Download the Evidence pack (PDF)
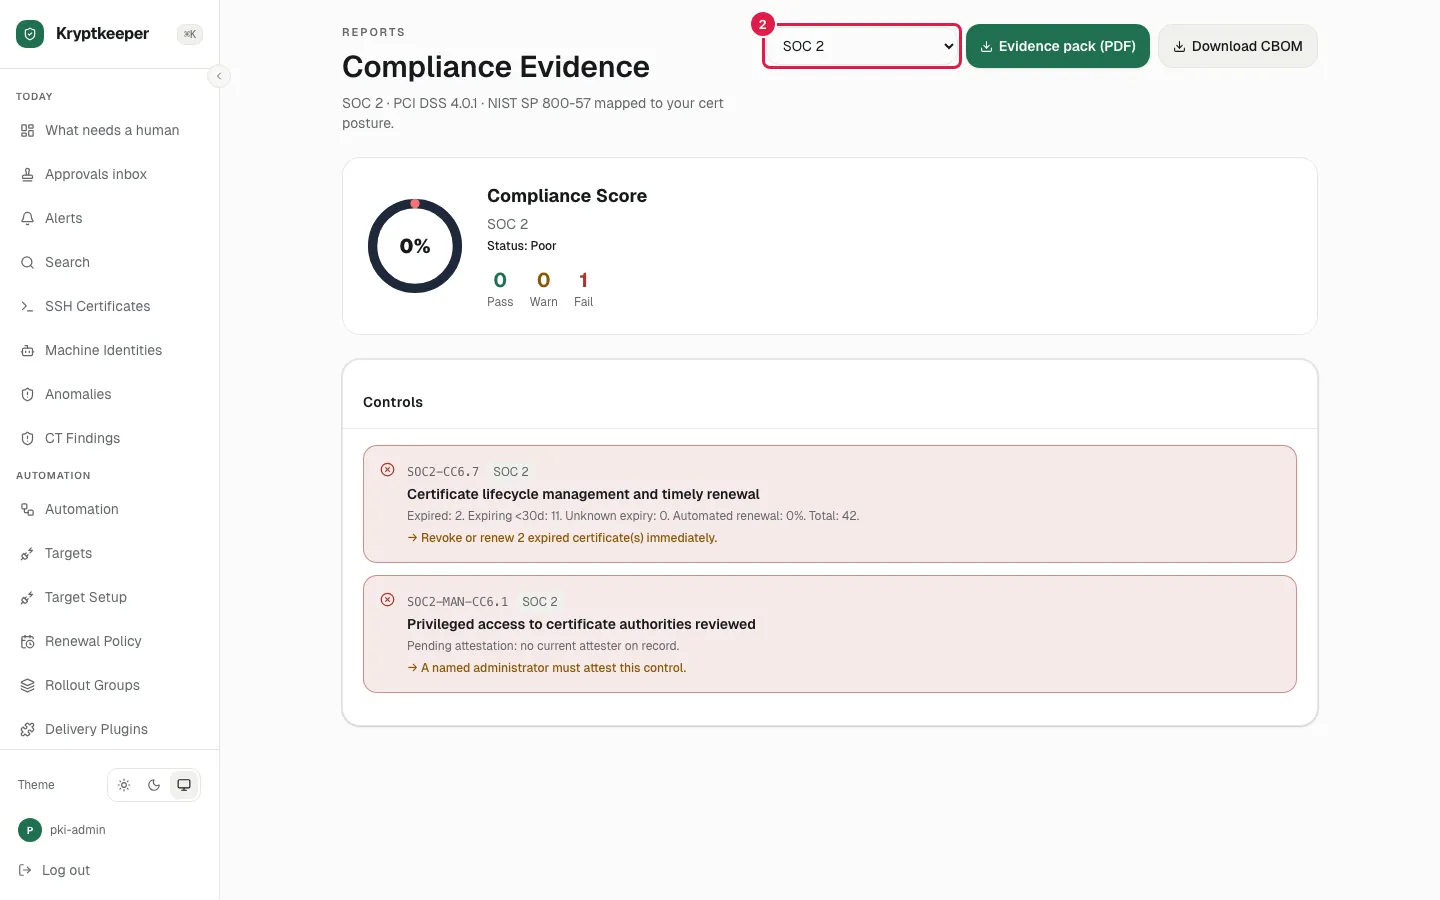This screenshot has height=900, width=1440. tap(1058, 46)
